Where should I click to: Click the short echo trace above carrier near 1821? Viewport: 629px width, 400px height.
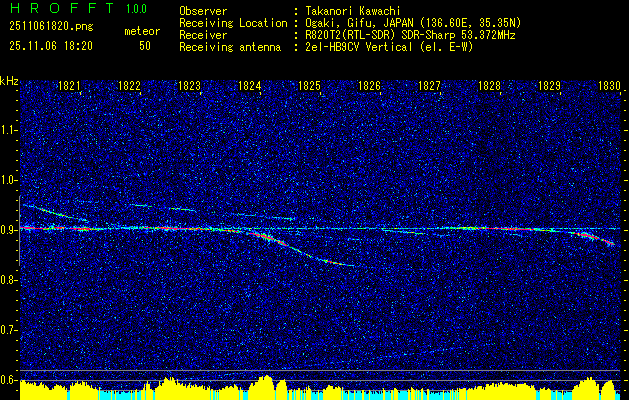point(55,213)
